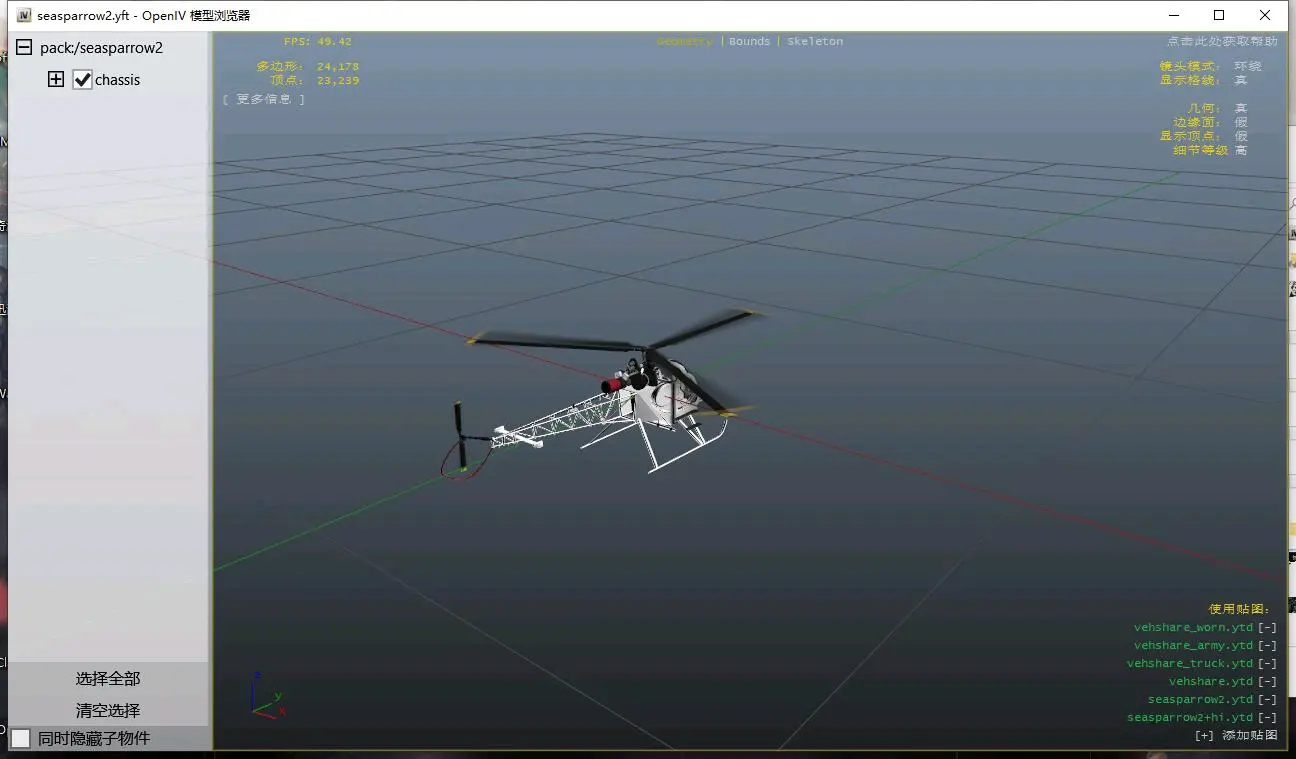This screenshot has width=1296, height=759.
Task: Remove vehshare_worn.ytd via its [-] icon
Action: point(1267,628)
